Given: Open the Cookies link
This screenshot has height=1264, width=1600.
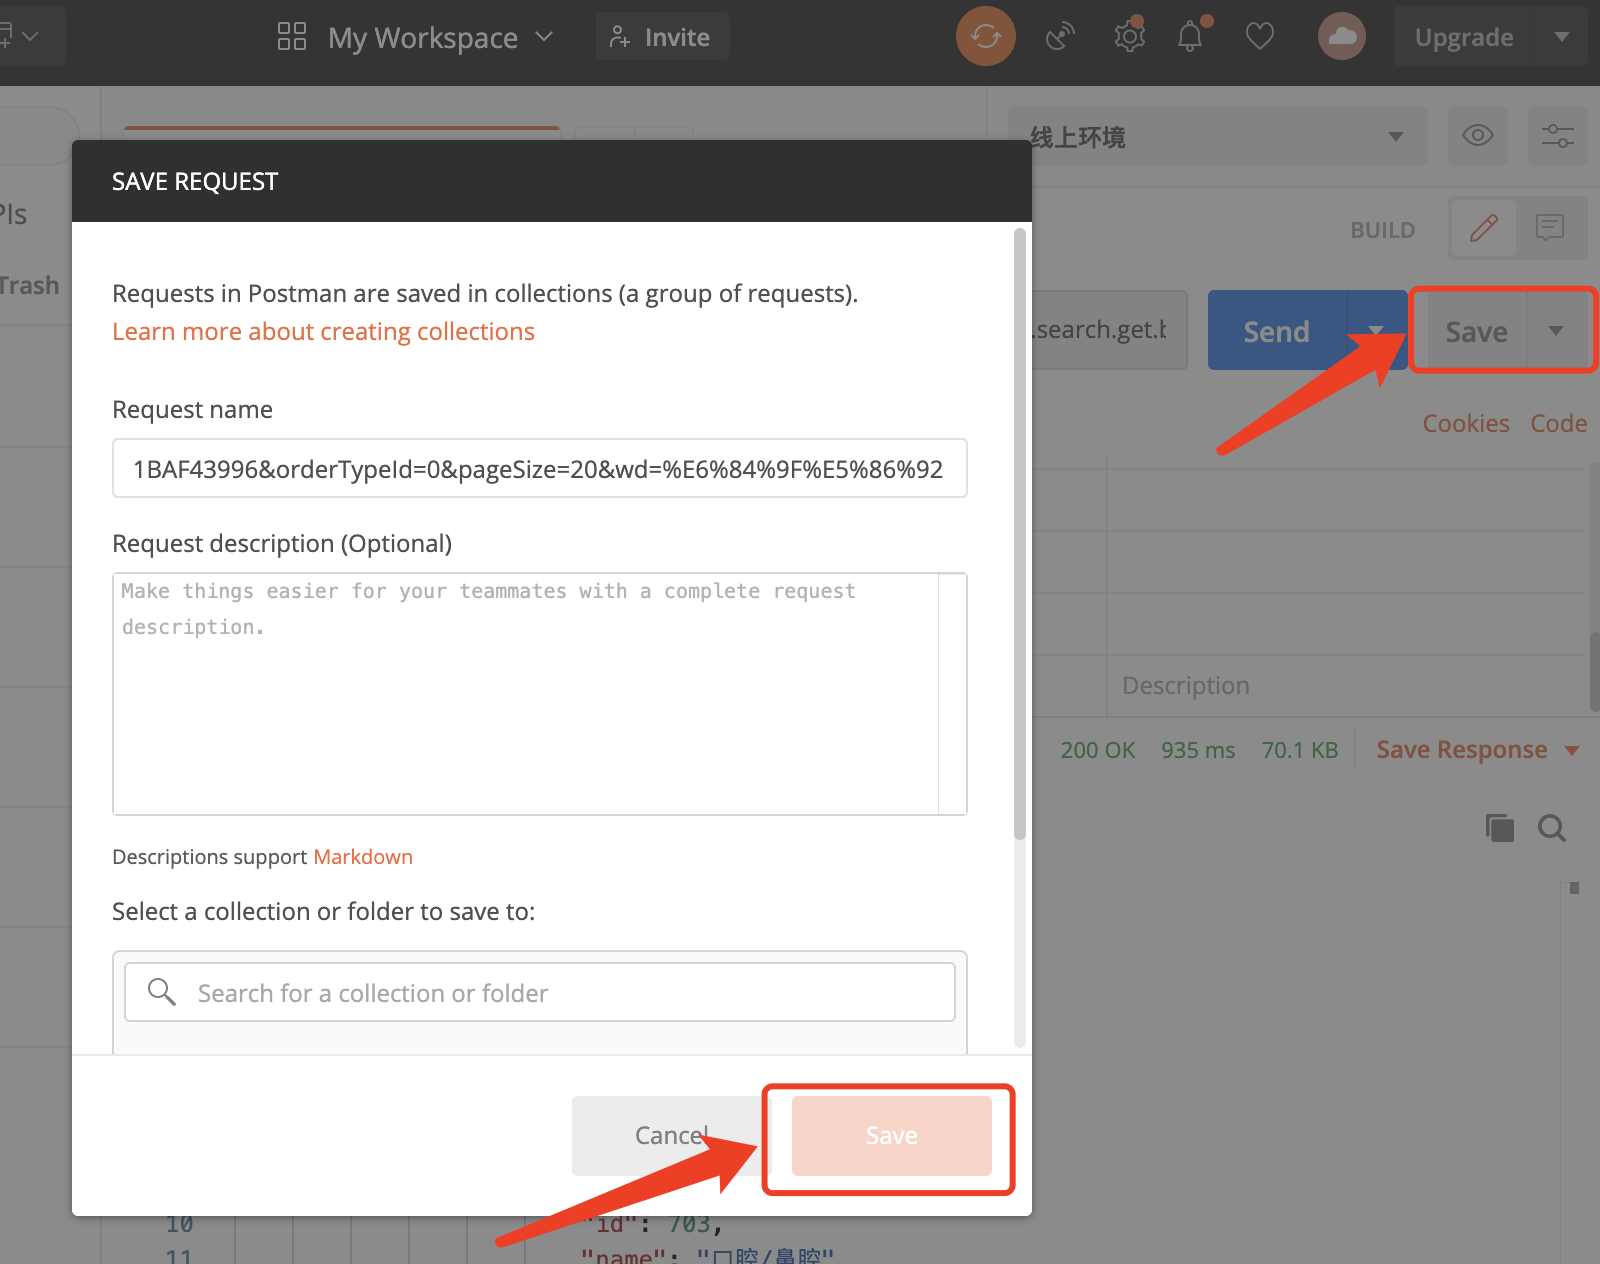Looking at the screenshot, I should coord(1466,423).
